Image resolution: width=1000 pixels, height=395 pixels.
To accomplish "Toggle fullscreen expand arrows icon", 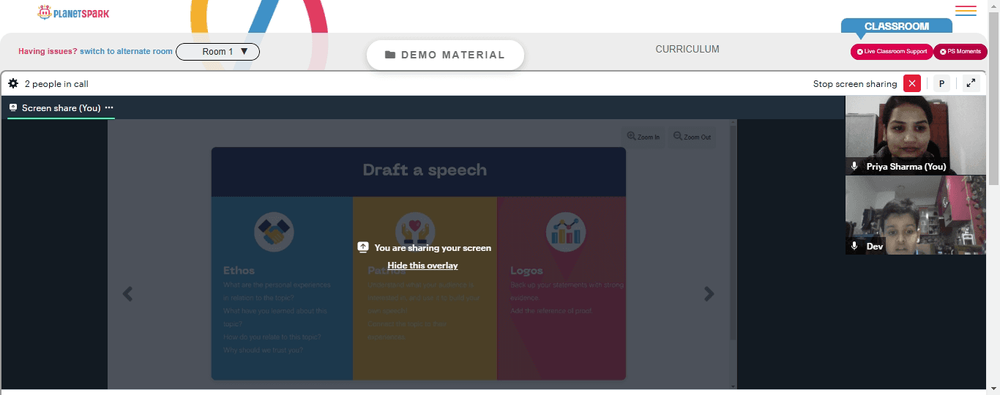I will (971, 84).
